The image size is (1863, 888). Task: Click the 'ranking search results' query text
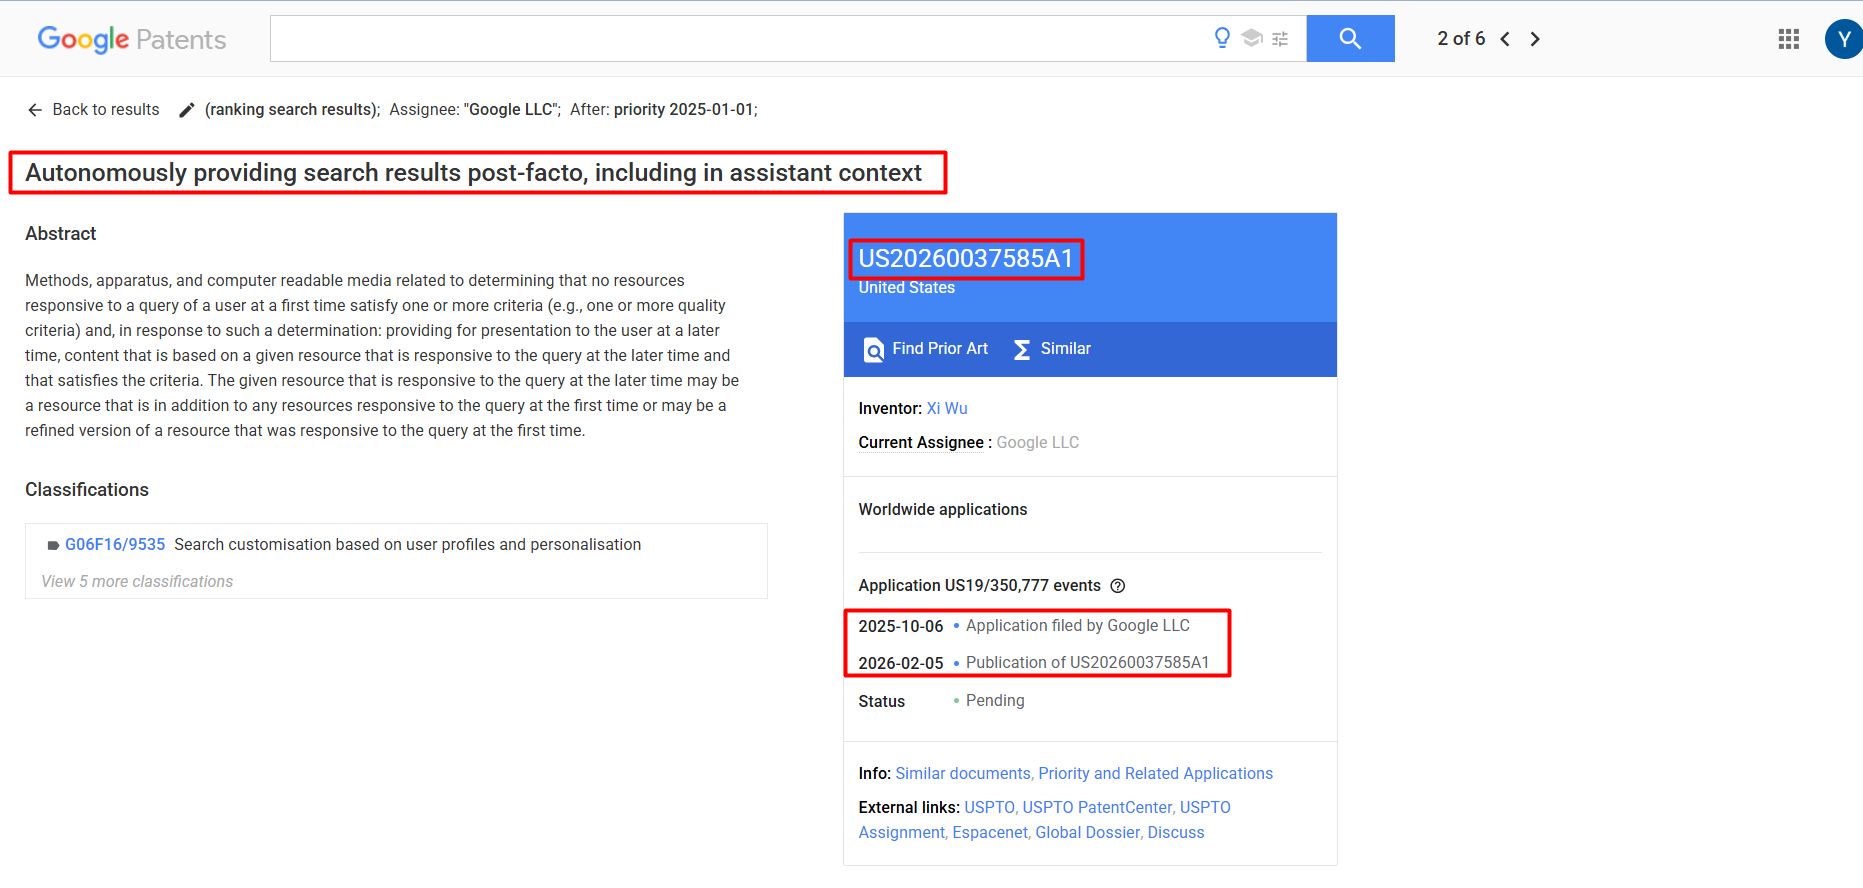click(x=292, y=109)
